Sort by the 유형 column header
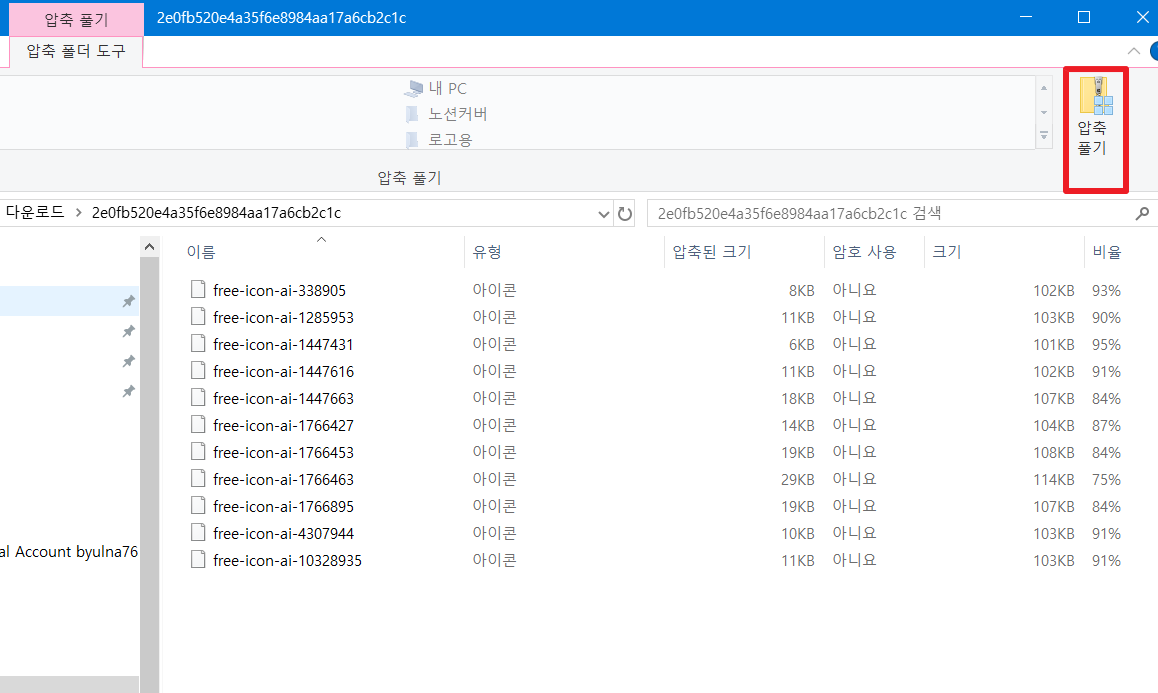 tap(487, 252)
